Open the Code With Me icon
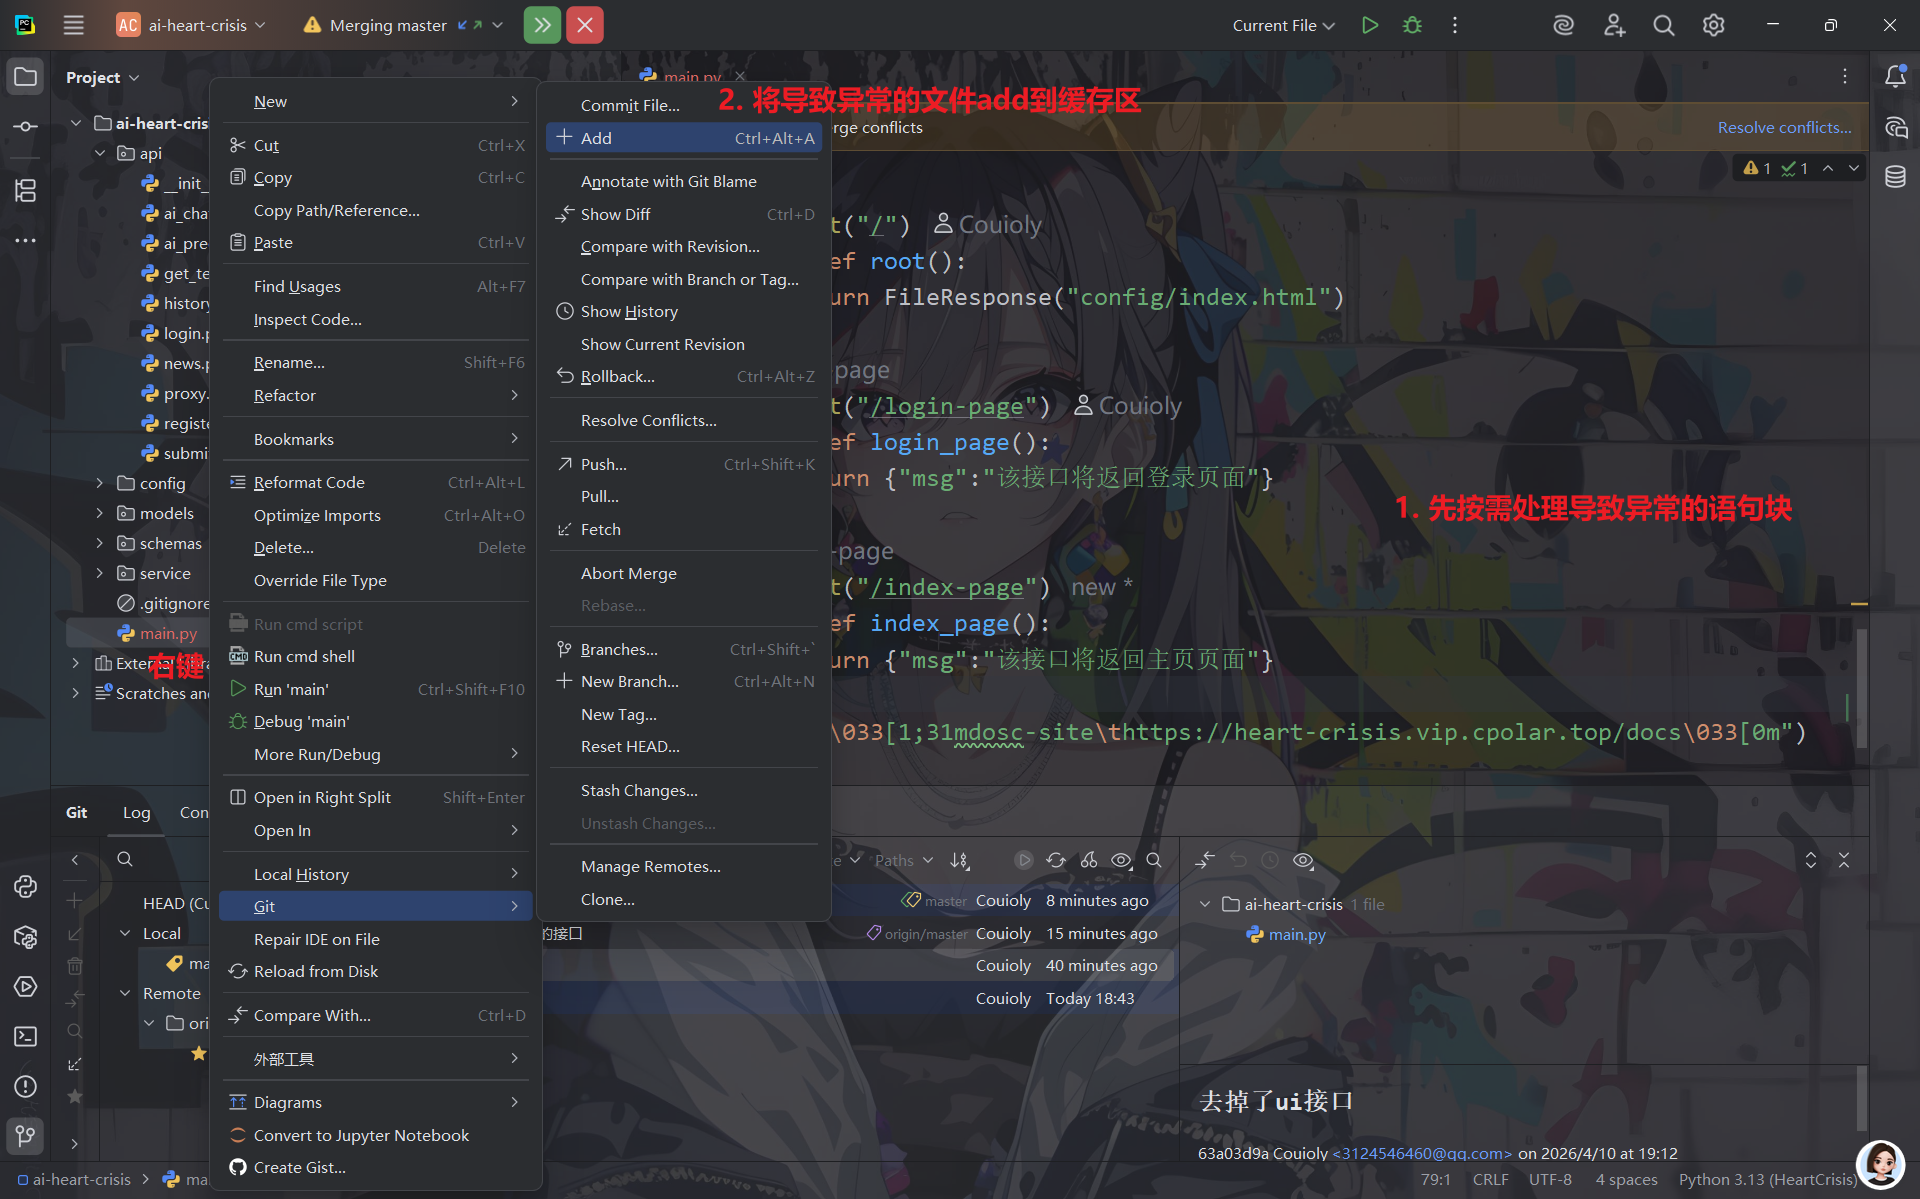This screenshot has height=1199, width=1920. coord(1614,25)
